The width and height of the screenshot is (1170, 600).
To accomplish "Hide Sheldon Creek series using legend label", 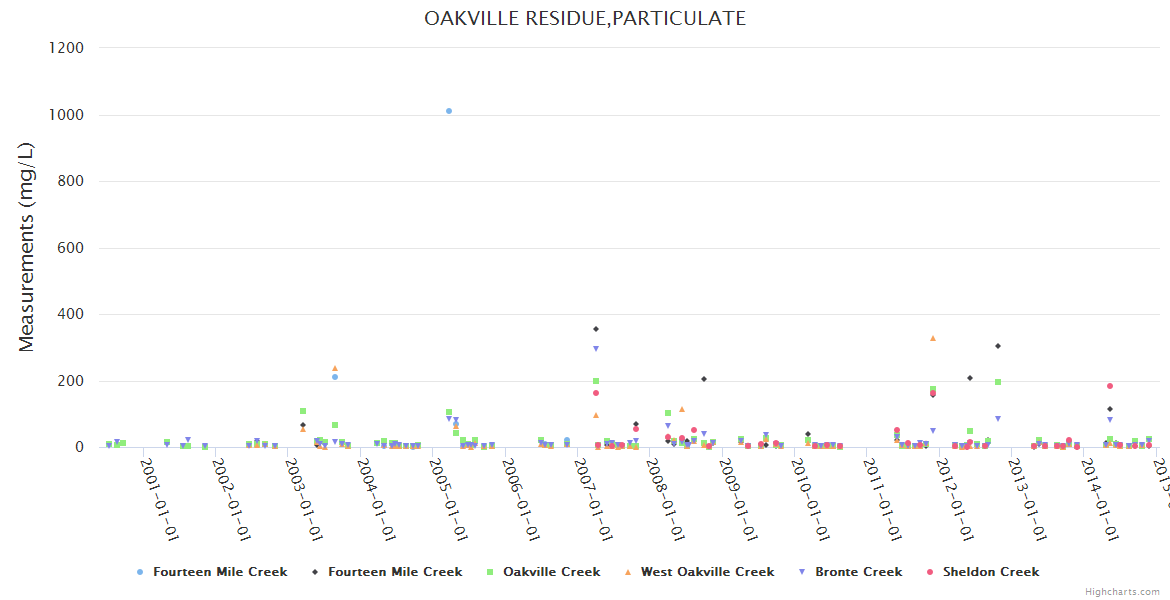I will 990,572.
